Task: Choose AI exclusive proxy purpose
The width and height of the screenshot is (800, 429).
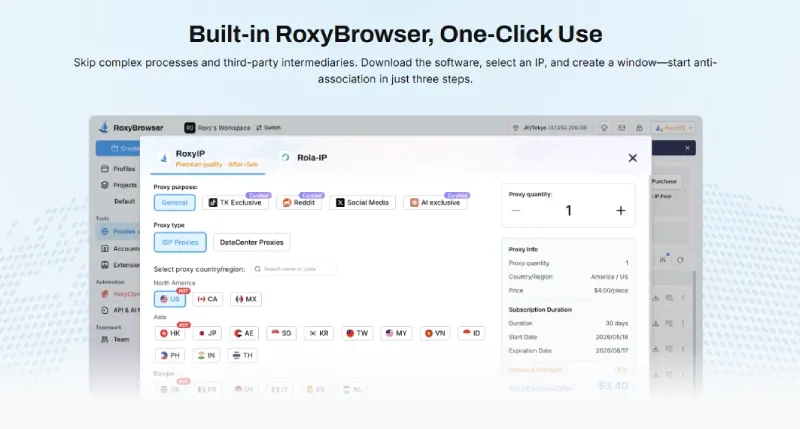Action: coord(435,203)
